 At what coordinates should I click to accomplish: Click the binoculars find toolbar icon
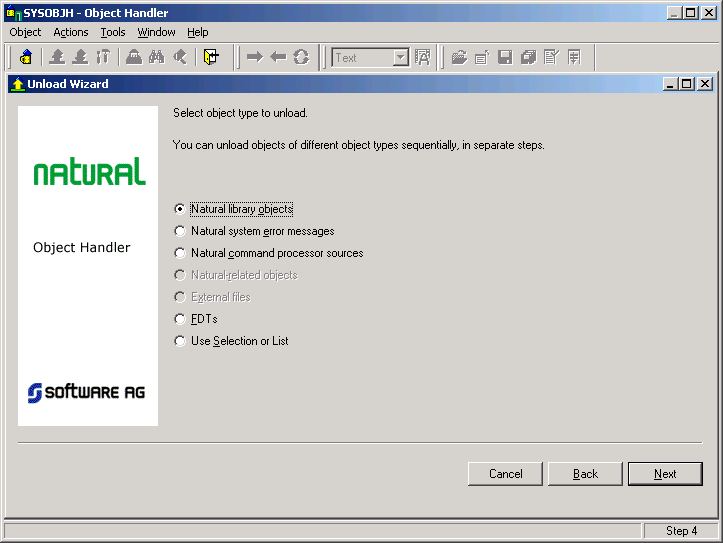click(x=157, y=57)
